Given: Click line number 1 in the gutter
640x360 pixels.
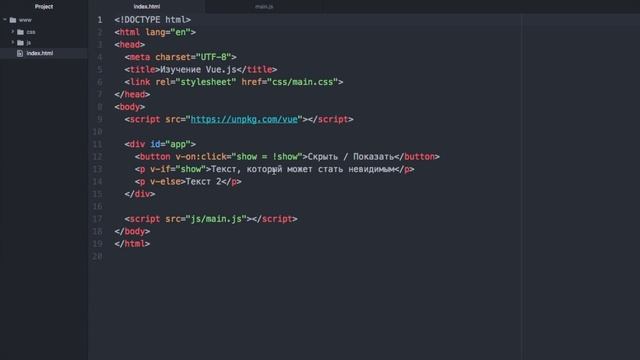Looking at the screenshot, I should tap(100, 20).
